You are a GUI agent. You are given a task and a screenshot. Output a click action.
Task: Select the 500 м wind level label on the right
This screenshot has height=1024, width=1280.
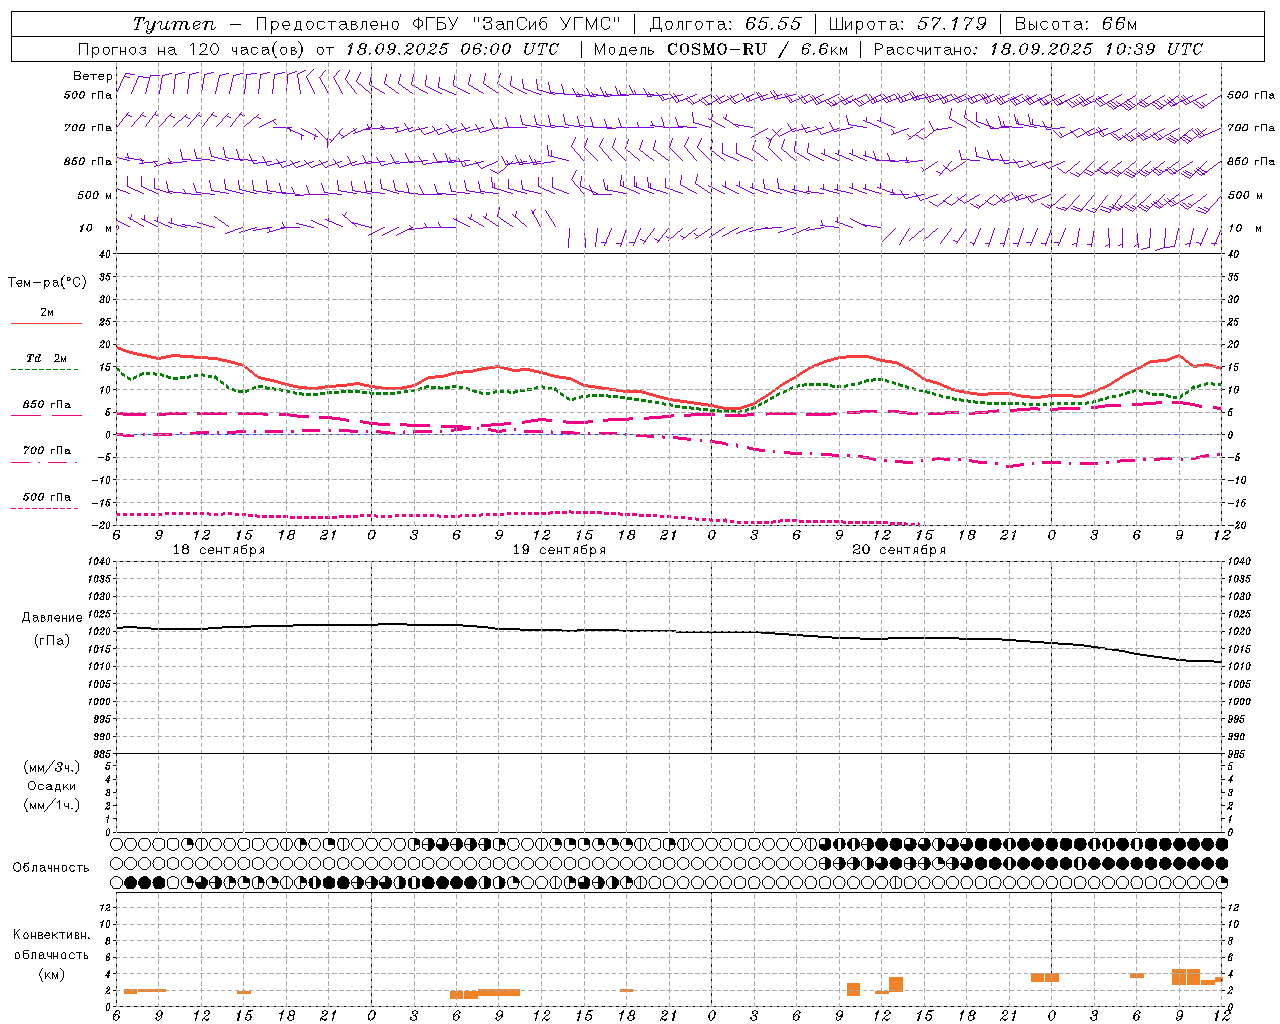coord(1243,195)
